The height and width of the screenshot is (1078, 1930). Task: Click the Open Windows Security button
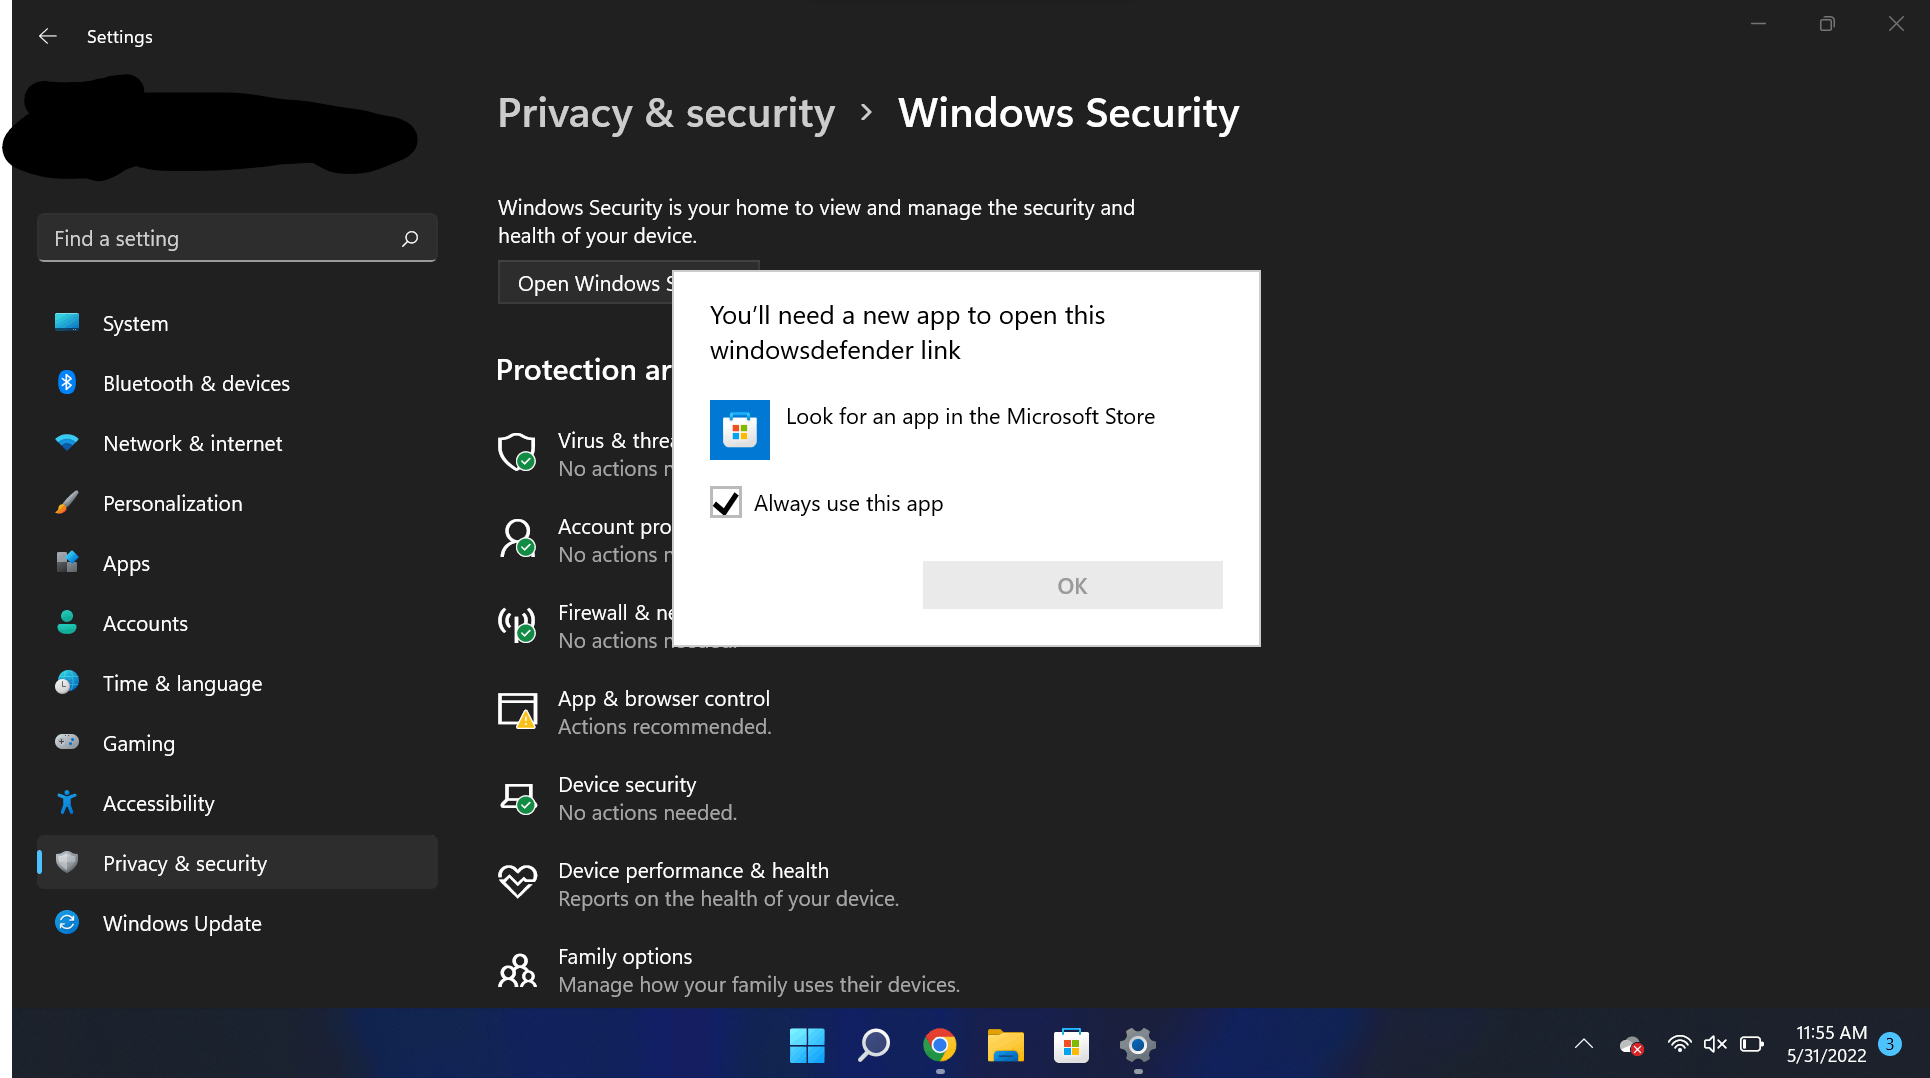(586, 283)
